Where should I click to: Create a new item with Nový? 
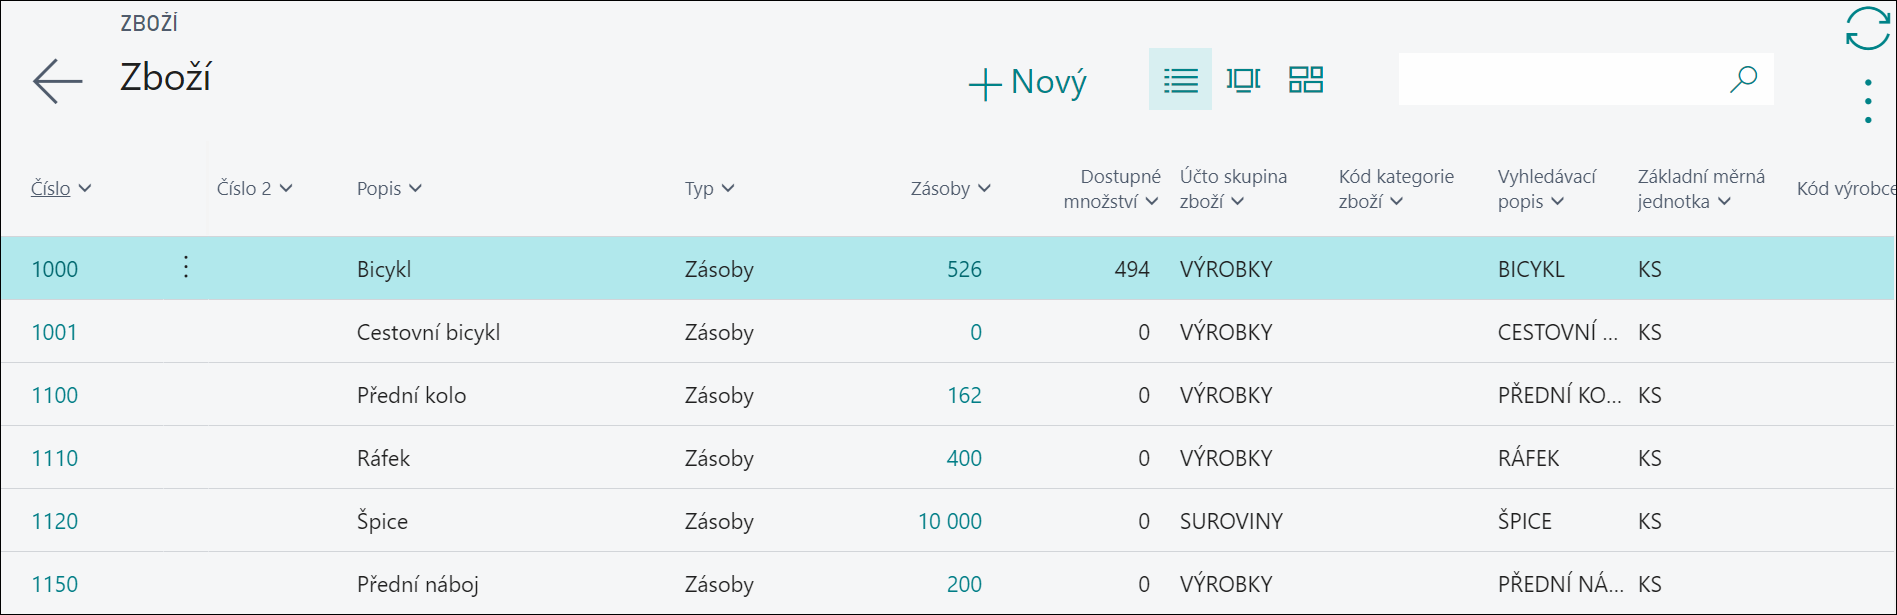click(x=1027, y=82)
